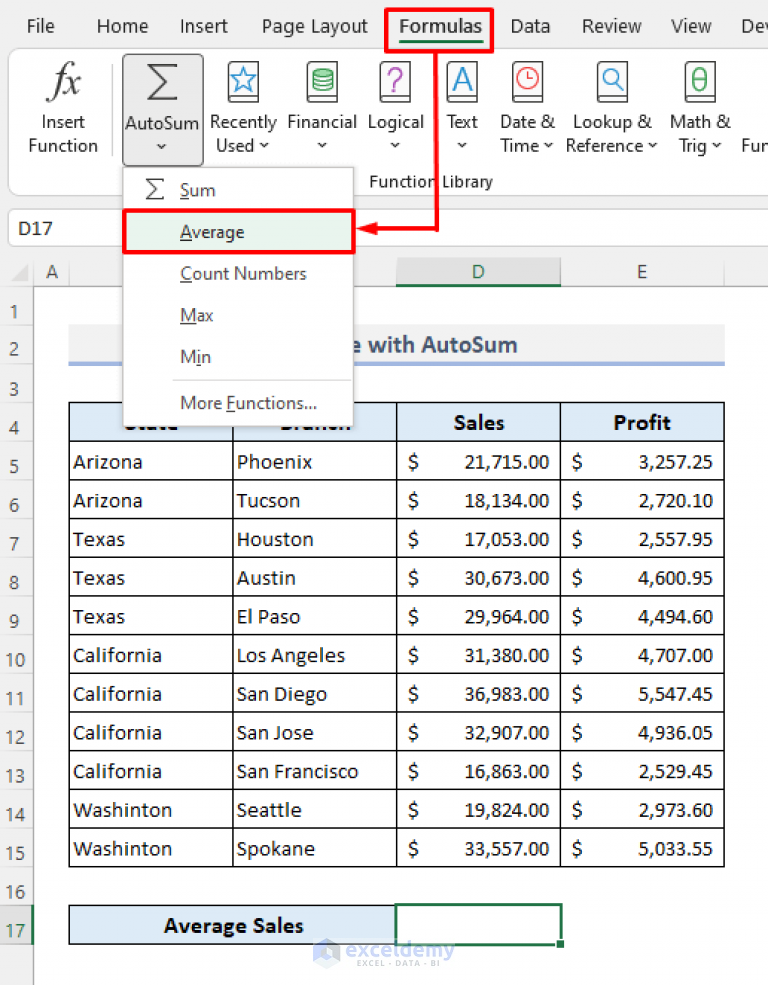Screen dimensions: 768x985
Task: Open the Date & Time functions icon
Action: pyautogui.click(x=527, y=82)
